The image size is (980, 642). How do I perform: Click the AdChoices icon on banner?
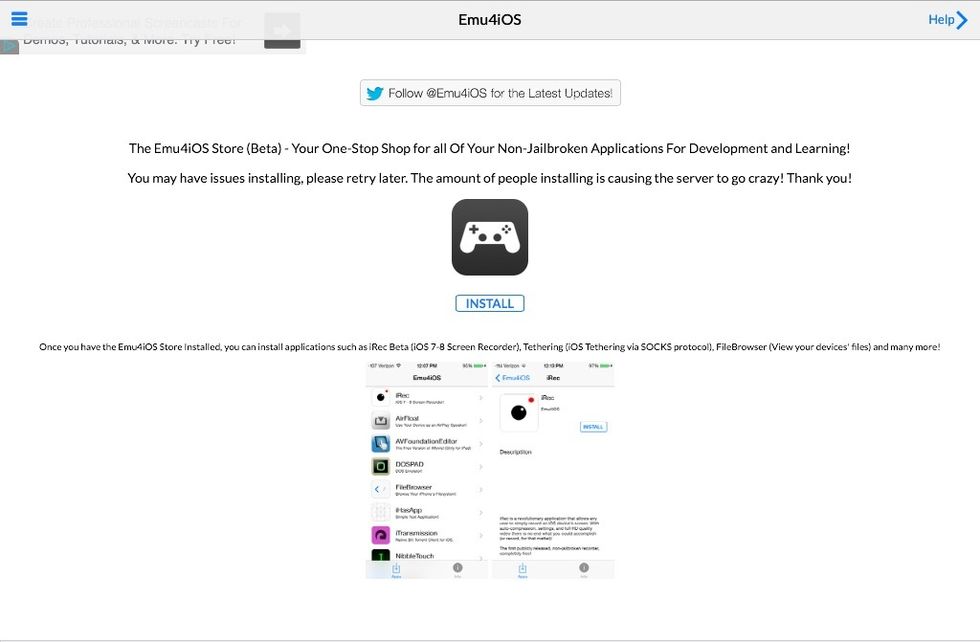pyautogui.click(x=9, y=47)
